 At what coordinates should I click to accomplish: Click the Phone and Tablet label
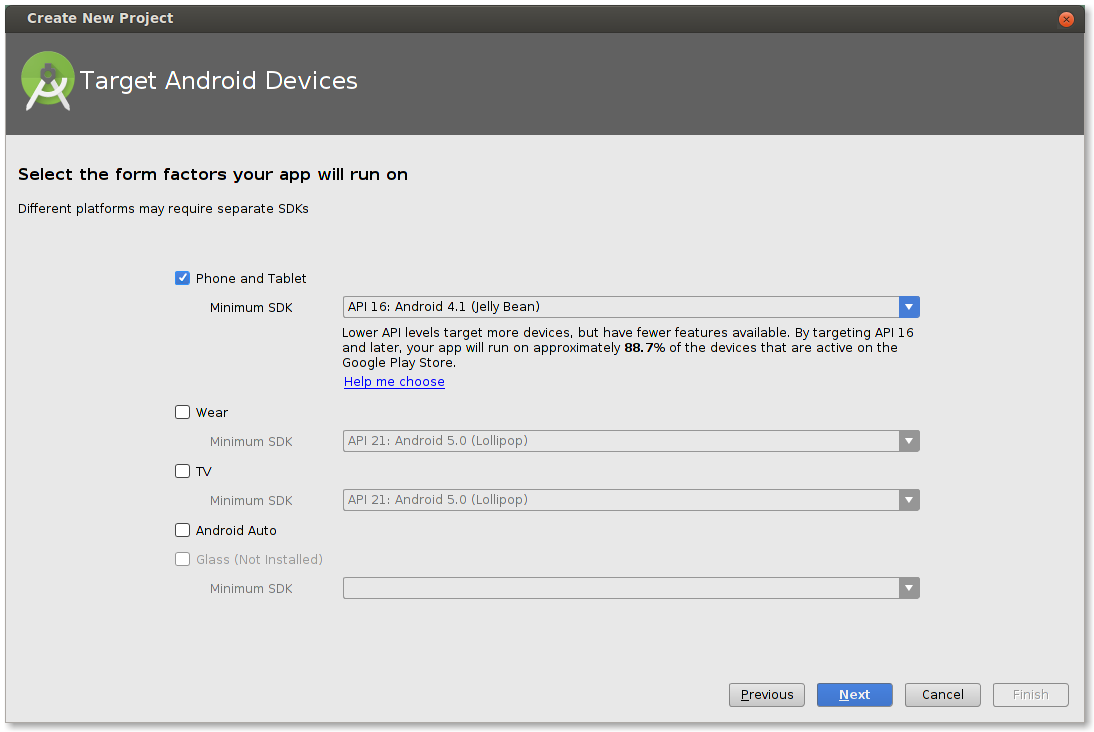tap(251, 278)
